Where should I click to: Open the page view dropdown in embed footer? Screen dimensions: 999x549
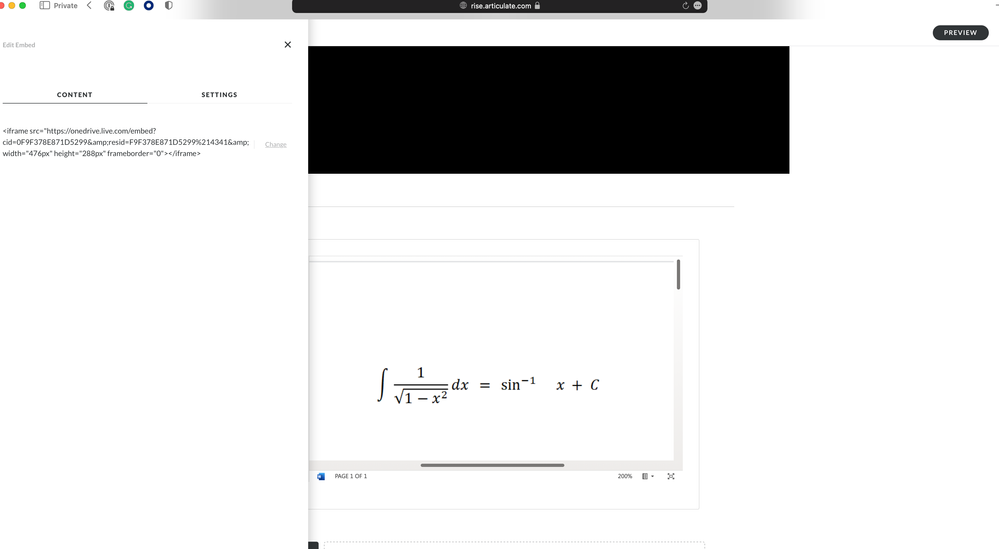click(647, 476)
